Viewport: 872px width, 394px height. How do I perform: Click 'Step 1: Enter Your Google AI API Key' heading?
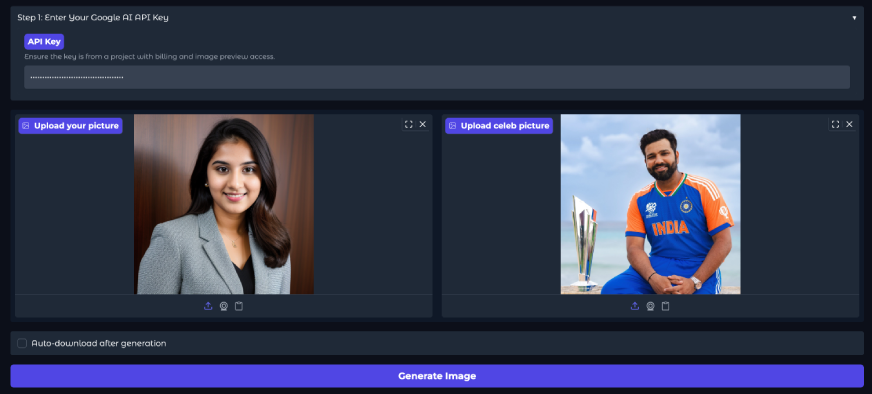coord(93,18)
